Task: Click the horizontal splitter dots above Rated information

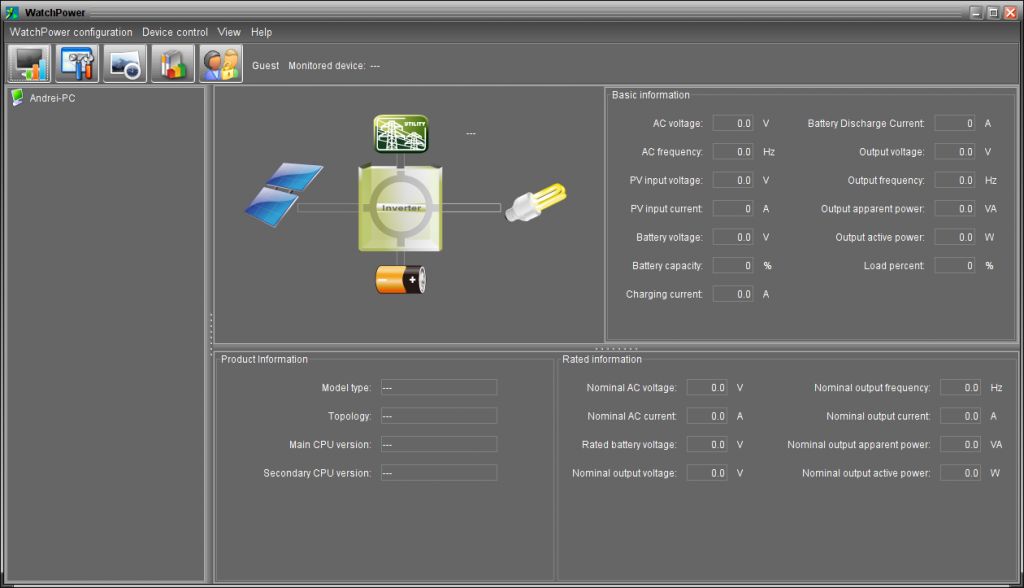Action: point(616,349)
